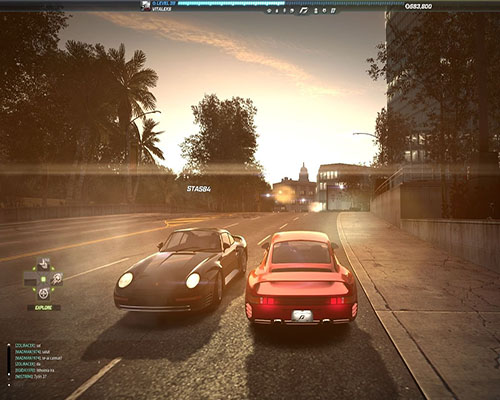Click the VITALEXS driver name
The height and width of the screenshot is (400, 500).
(162, 9)
